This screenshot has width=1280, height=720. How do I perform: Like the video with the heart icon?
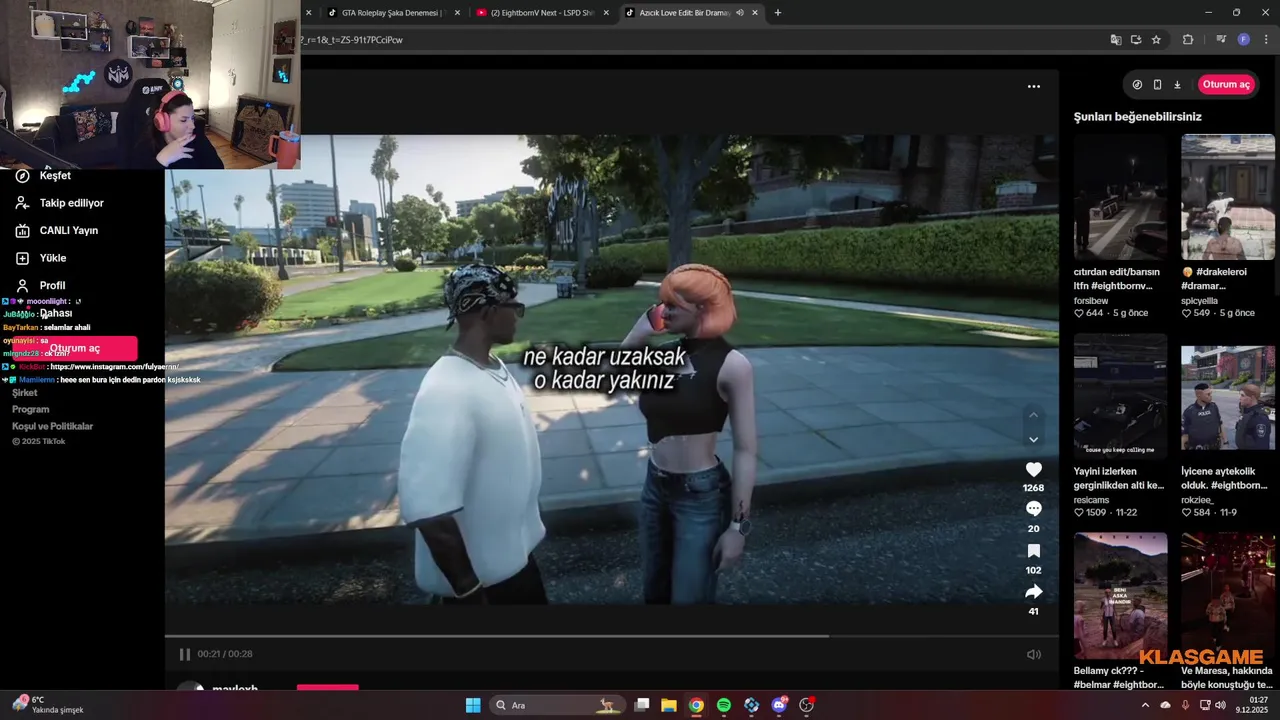(1034, 470)
